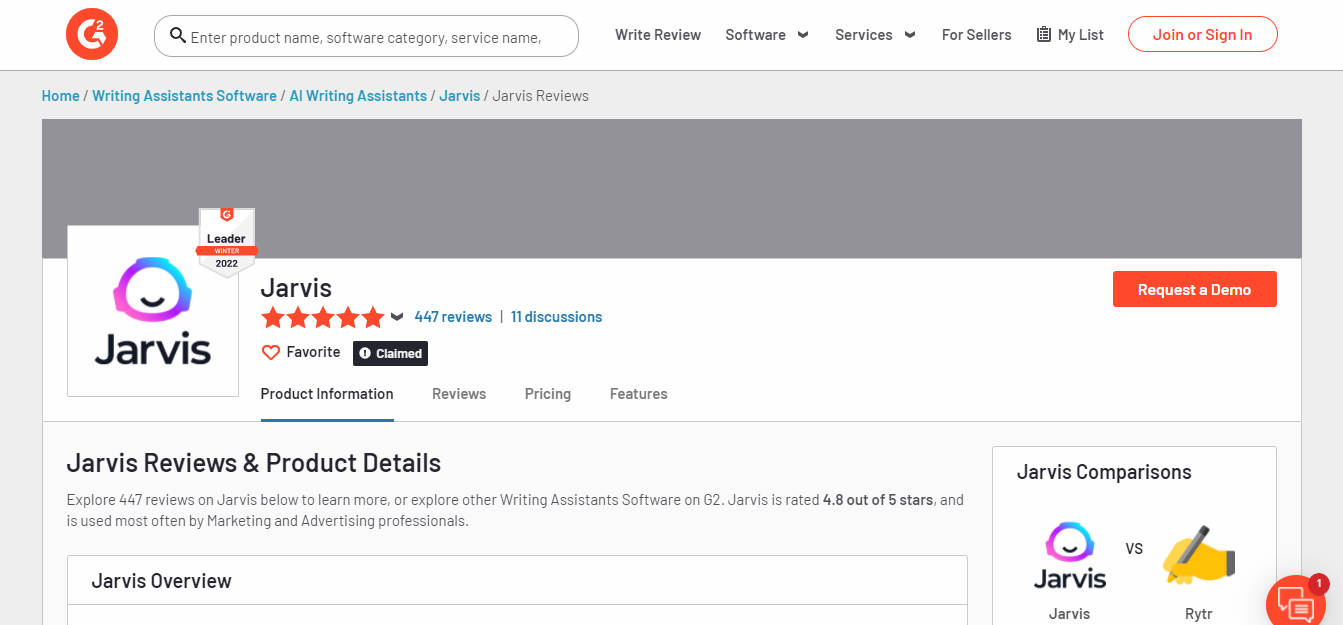Click the five-star rating
Screen dimensions: 1343x625
click(x=322, y=318)
